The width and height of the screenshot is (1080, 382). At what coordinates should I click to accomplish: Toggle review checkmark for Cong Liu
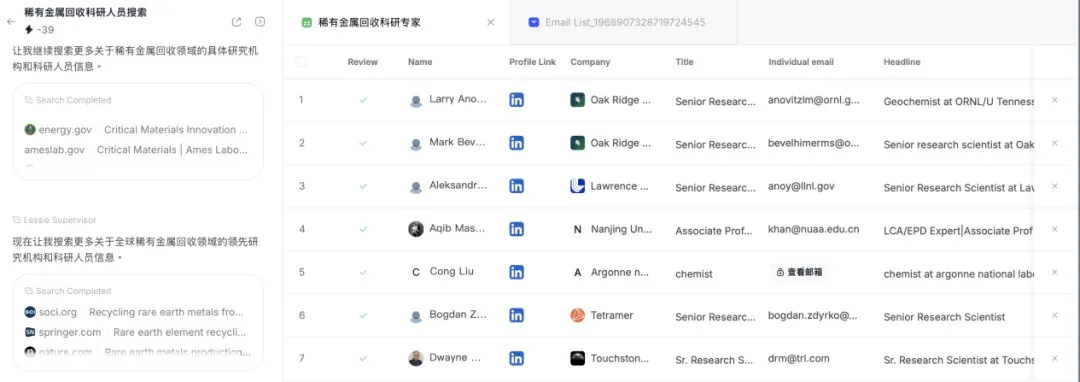coord(363,272)
